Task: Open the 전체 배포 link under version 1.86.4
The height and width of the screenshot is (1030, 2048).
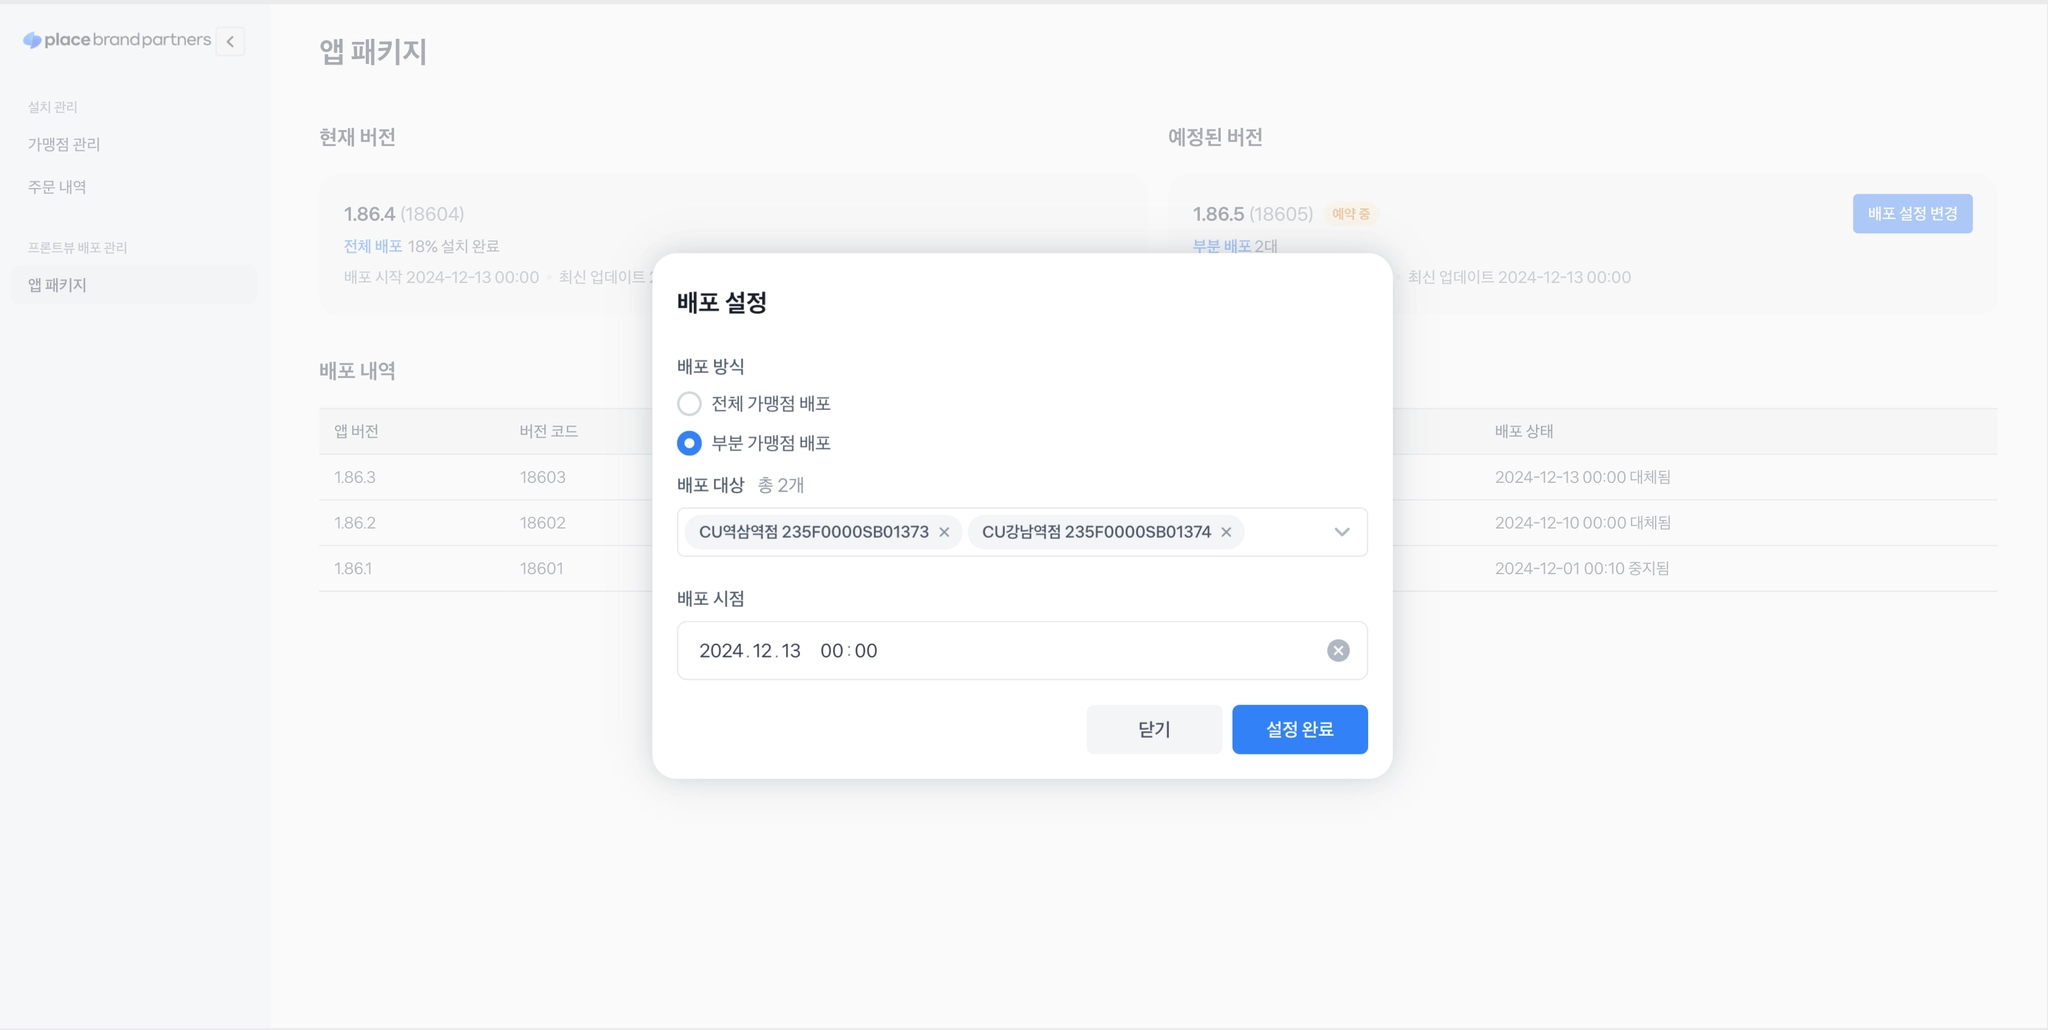Action: click(373, 246)
